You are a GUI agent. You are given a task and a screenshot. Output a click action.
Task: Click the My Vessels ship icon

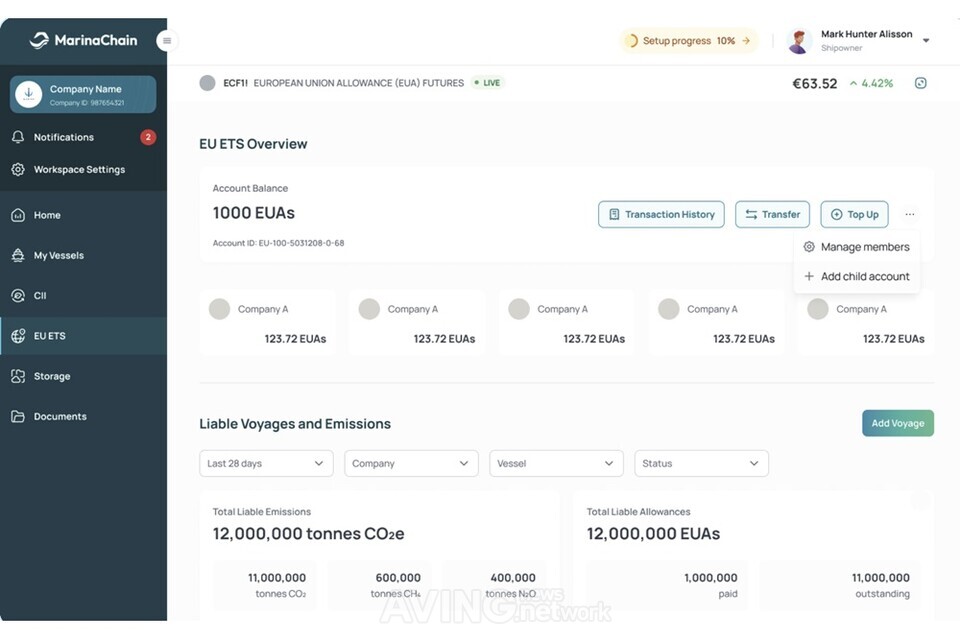tap(18, 255)
